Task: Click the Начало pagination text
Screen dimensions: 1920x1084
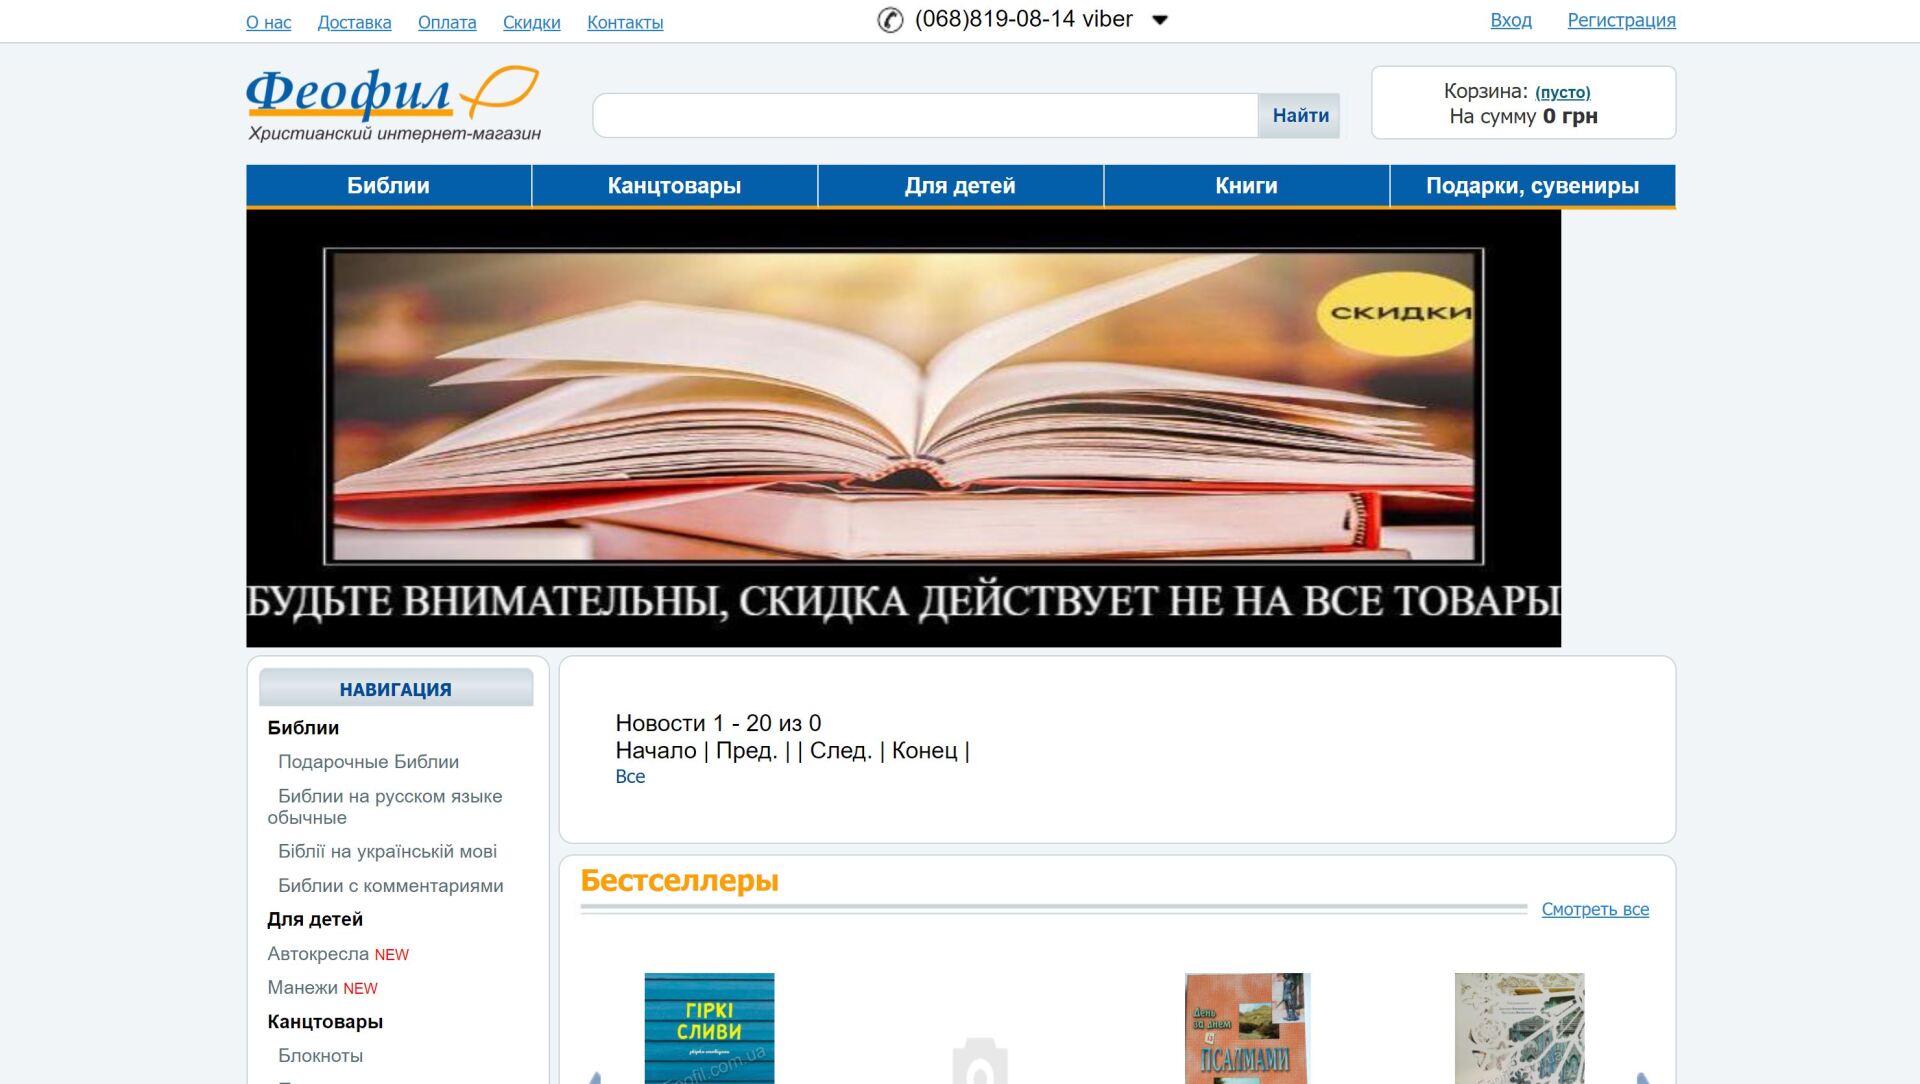Action: pos(656,750)
